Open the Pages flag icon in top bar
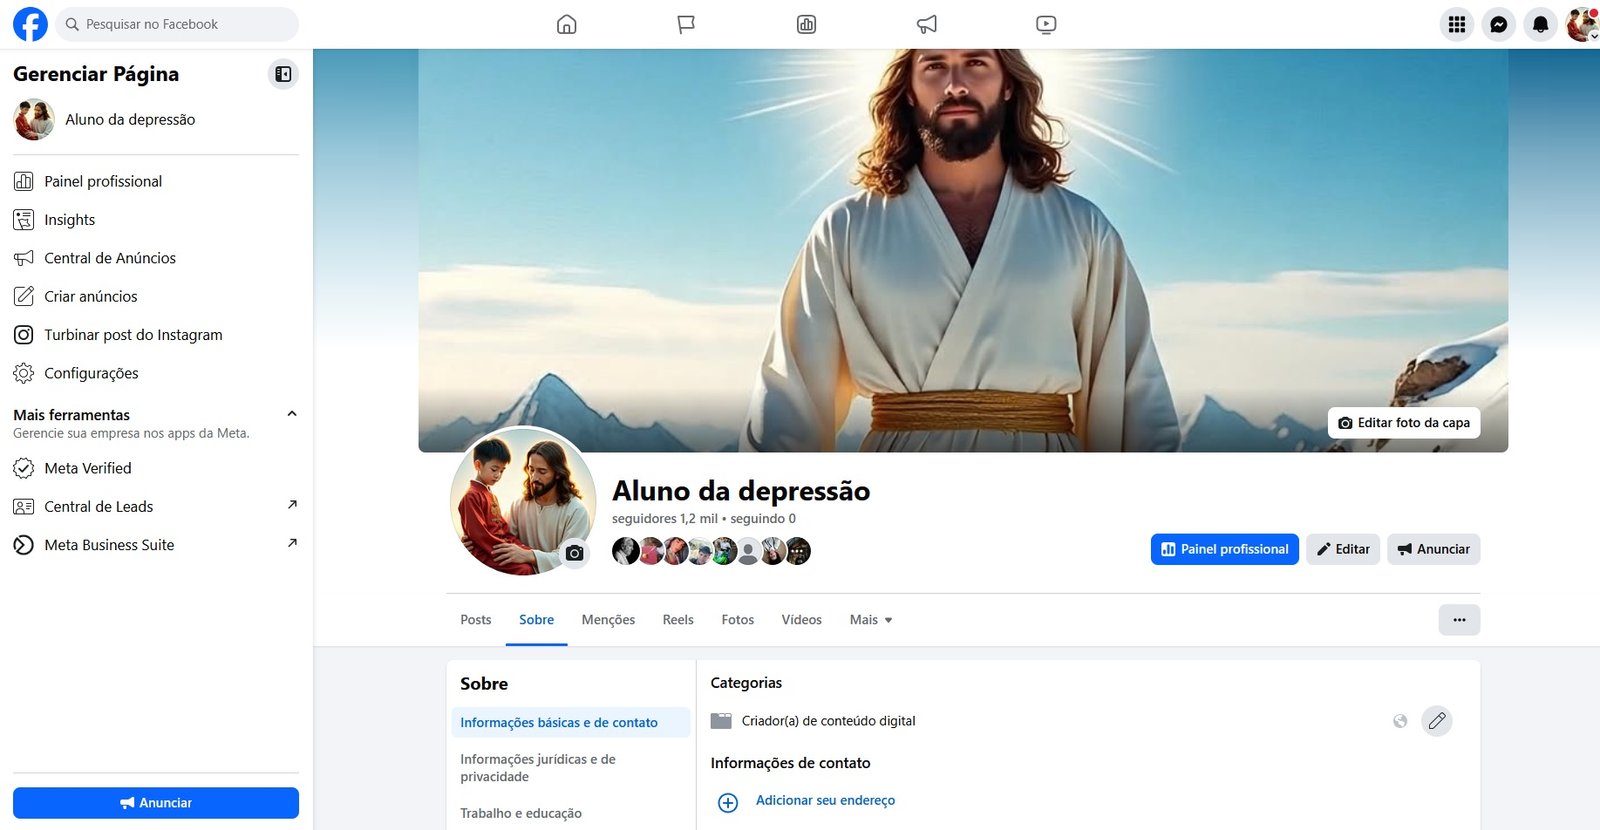Viewport: 1600px width, 830px height. (686, 24)
